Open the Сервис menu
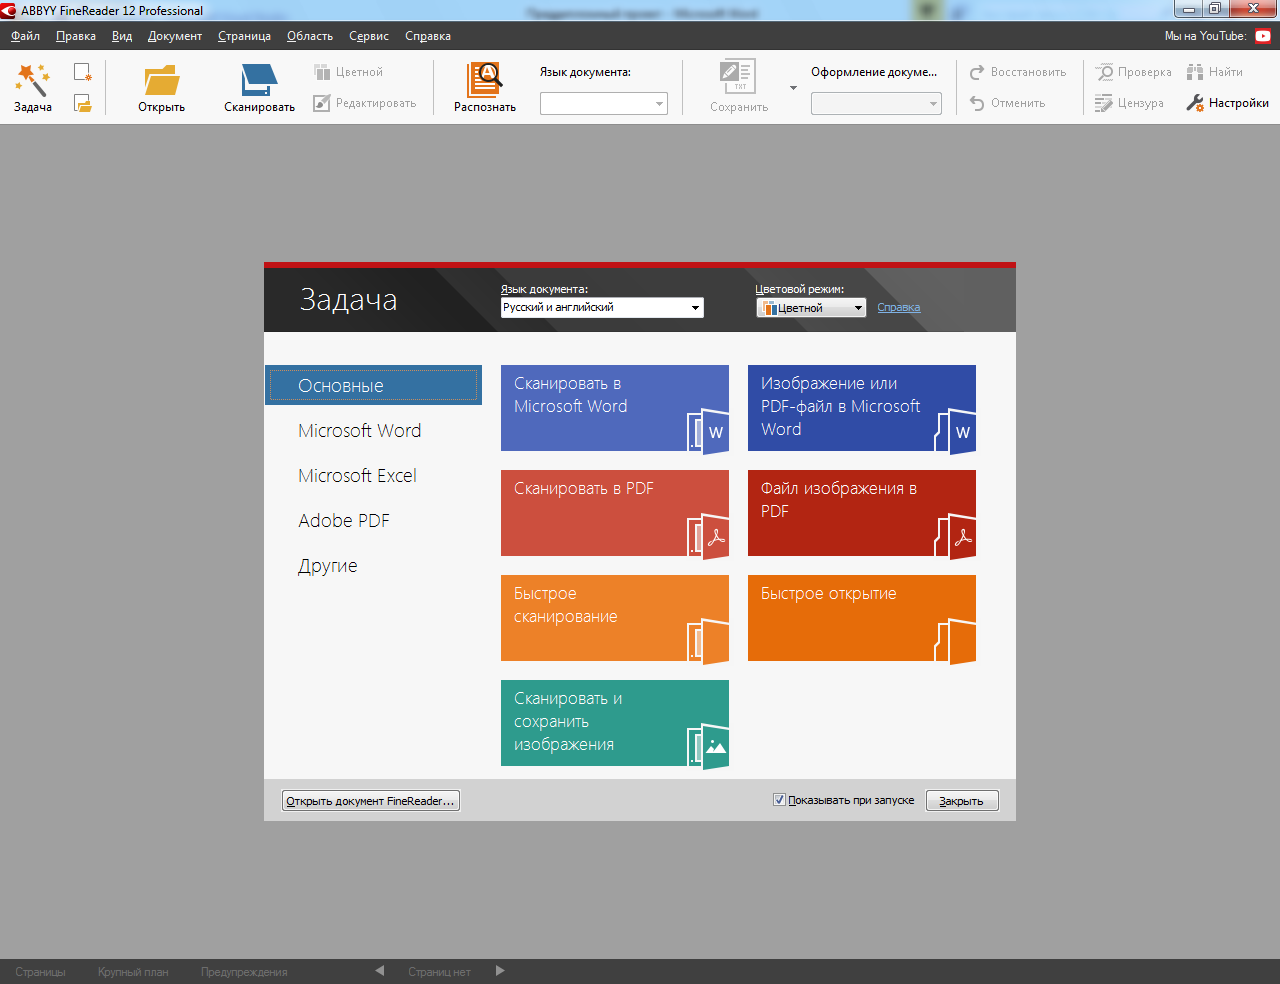Image resolution: width=1280 pixels, height=984 pixels. (x=369, y=36)
